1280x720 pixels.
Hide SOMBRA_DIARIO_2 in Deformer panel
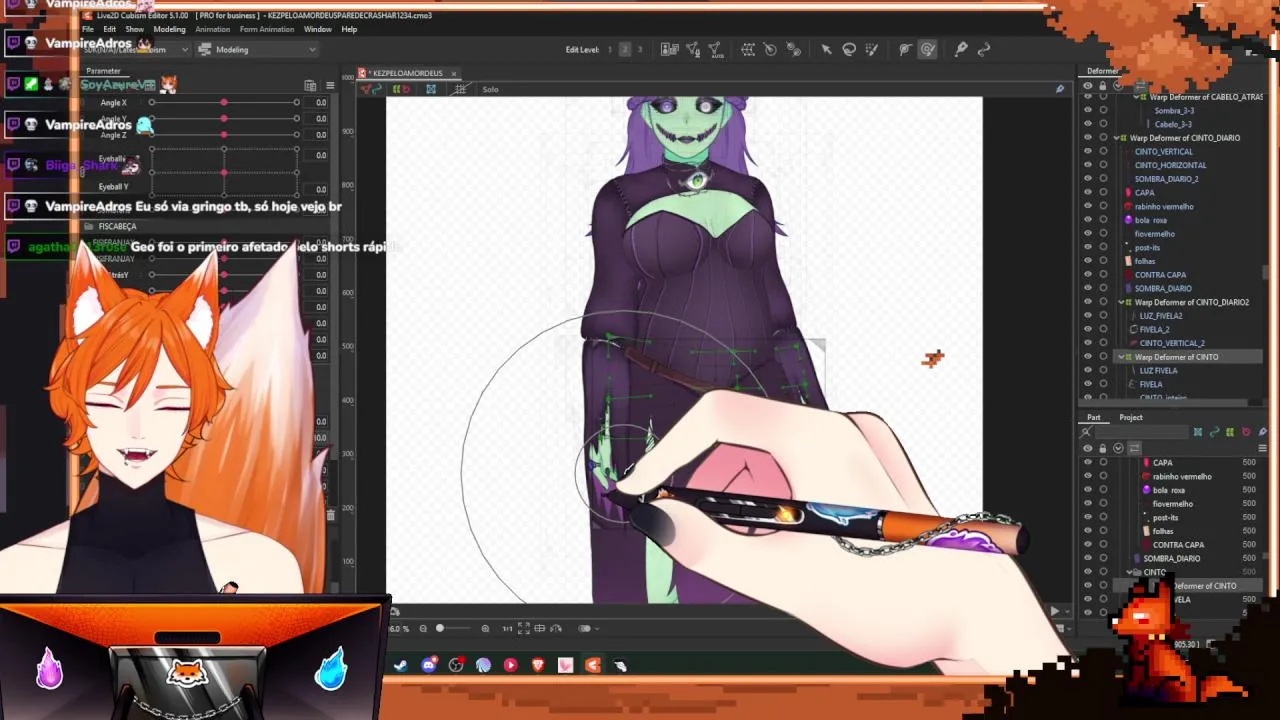pos(1088,179)
